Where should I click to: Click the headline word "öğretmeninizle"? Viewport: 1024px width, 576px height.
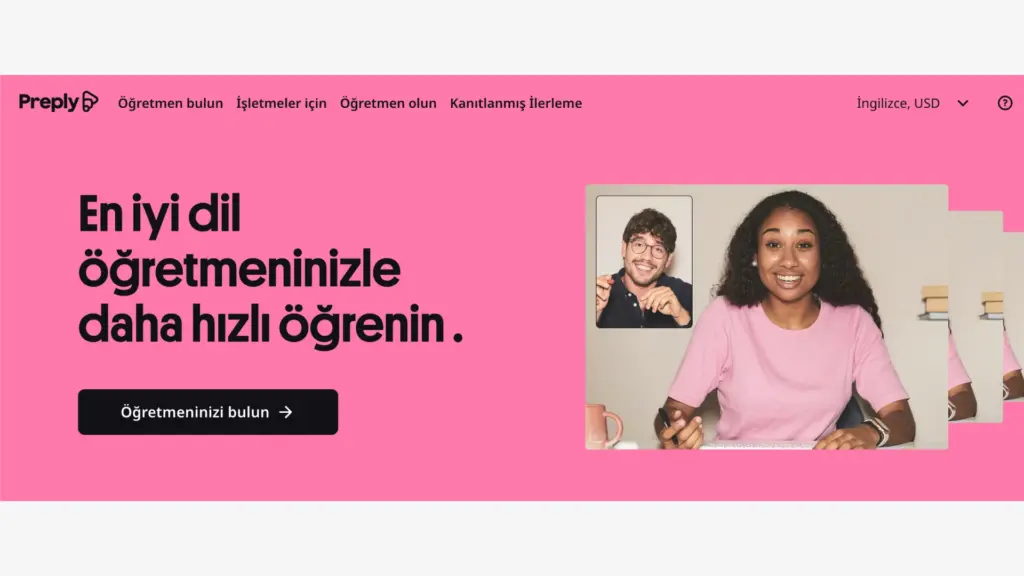point(239,270)
